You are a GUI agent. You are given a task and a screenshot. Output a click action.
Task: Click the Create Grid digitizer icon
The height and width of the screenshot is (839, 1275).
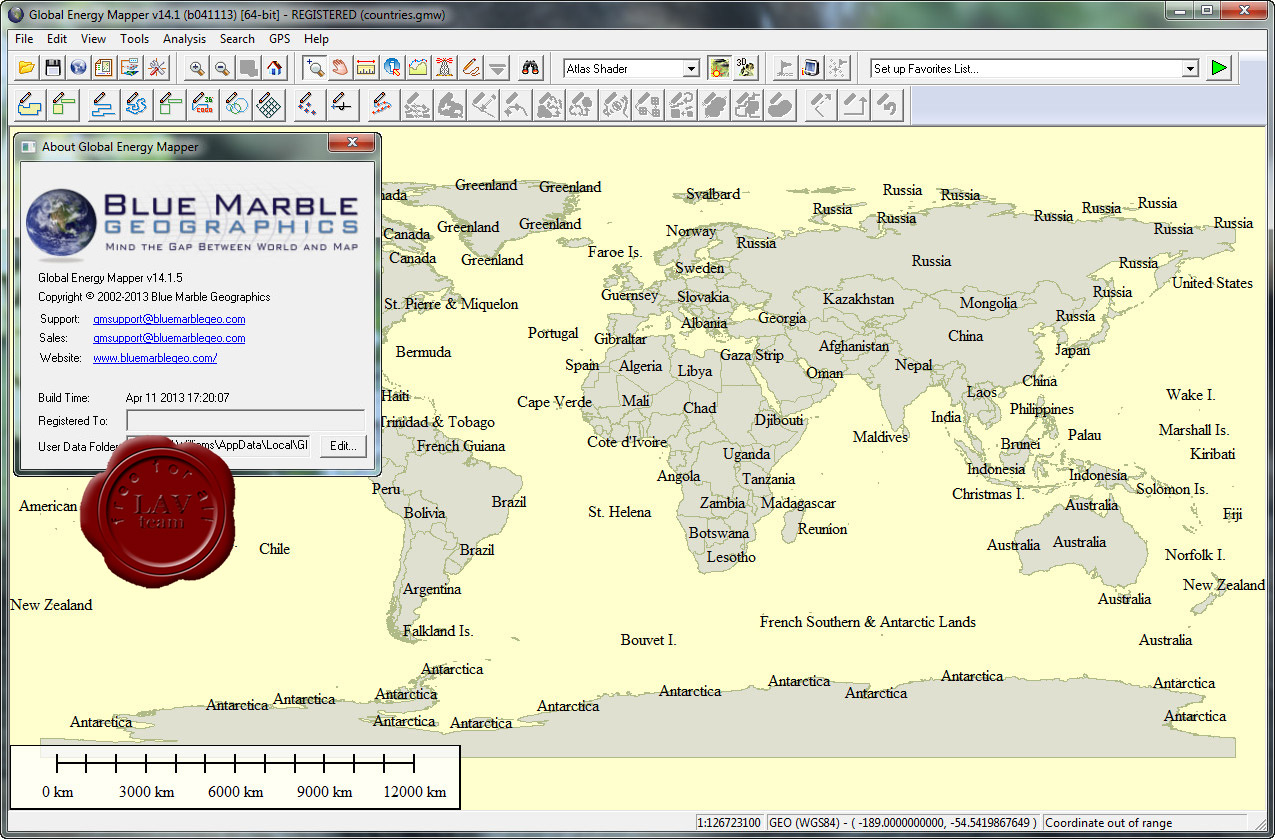click(x=268, y=103)
